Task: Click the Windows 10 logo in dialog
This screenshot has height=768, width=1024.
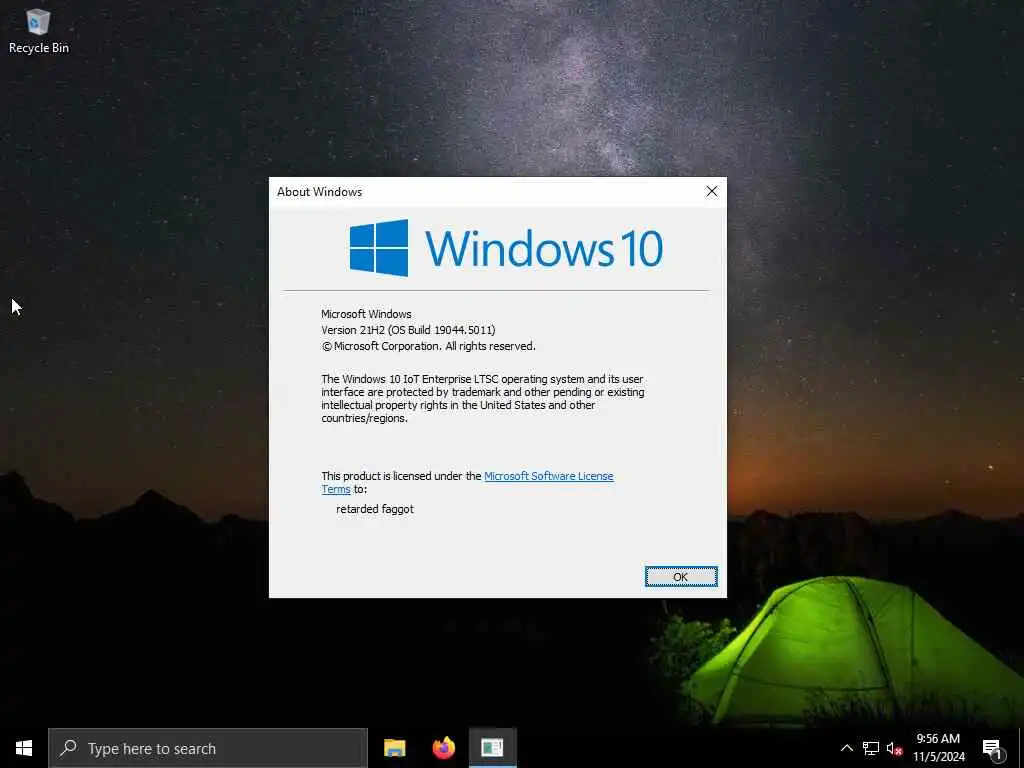Action: [506, 248]
